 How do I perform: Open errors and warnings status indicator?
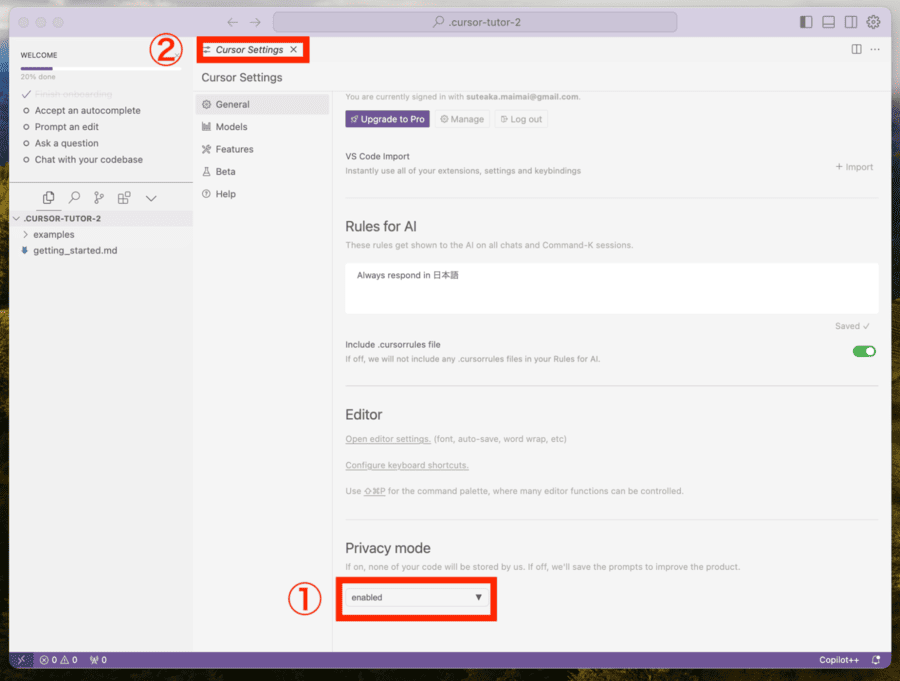click(x=58, y=660)
